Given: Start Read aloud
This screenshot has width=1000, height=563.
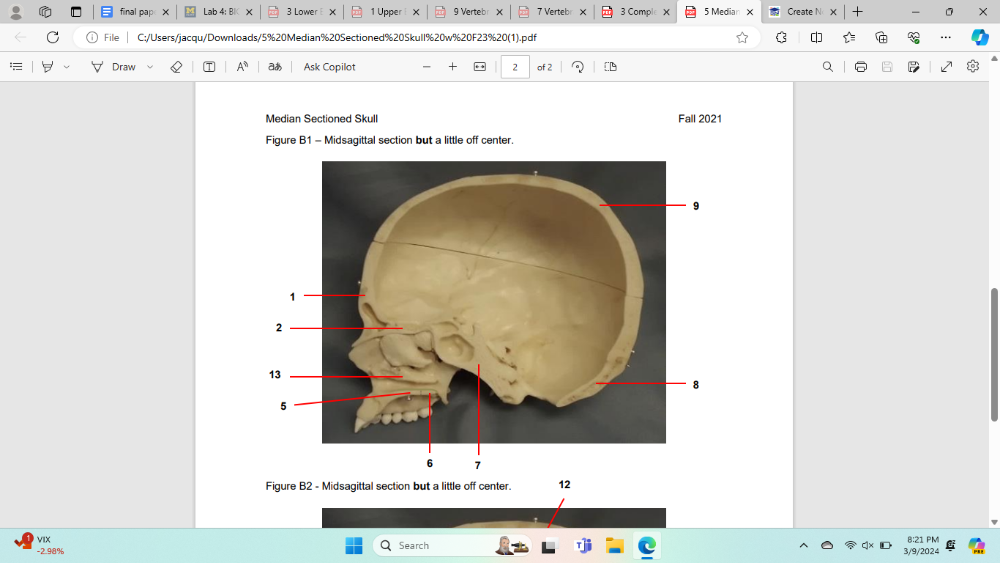Looking at the screenshot, I should (242, 67).
